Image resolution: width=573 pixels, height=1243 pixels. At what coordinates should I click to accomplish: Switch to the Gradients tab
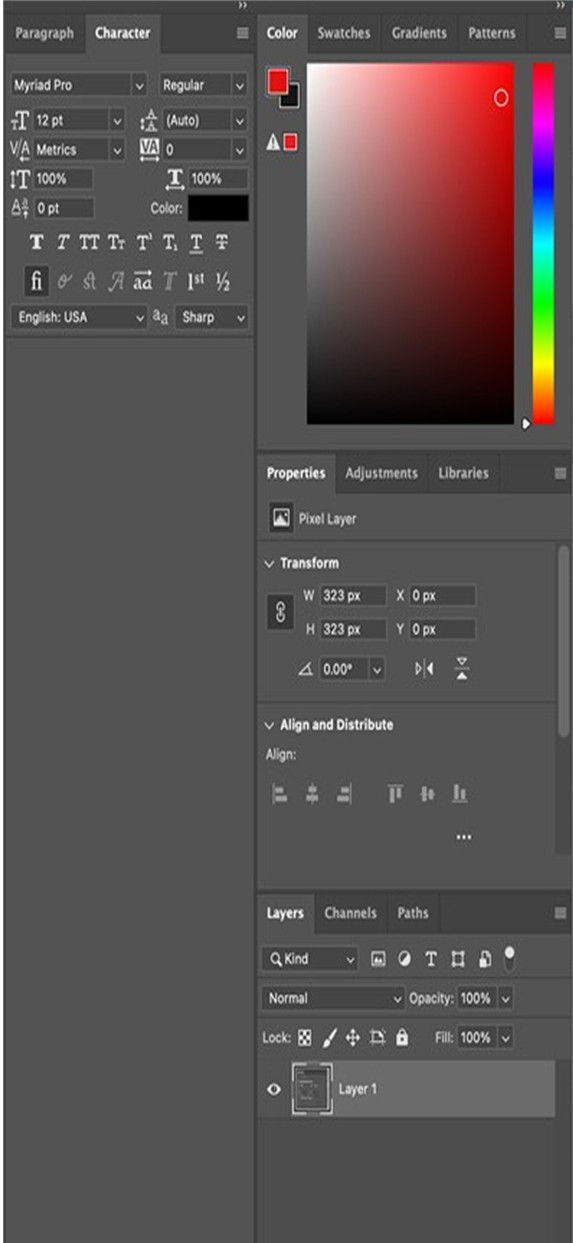point(419,33)
